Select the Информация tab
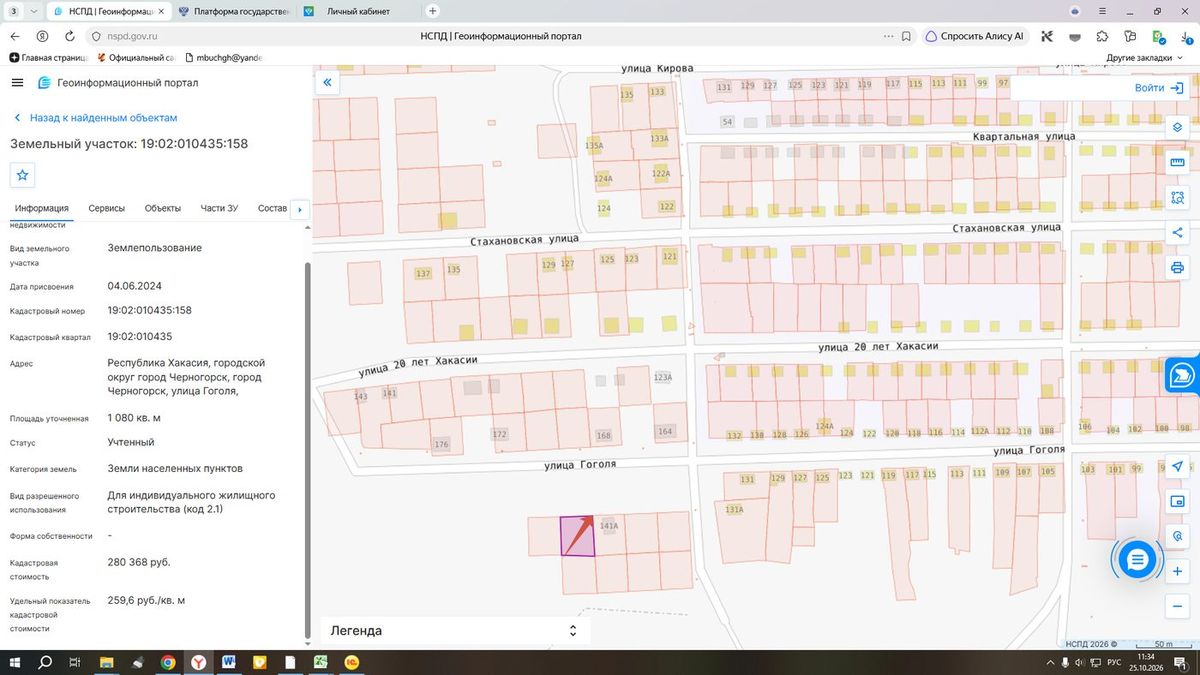Image resolution: width=1200 pixels, height=675 pixels. [42, 208]
